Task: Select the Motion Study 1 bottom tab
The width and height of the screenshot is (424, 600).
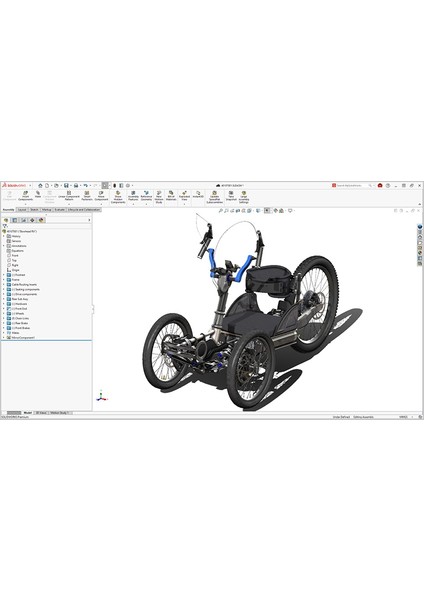Action: (60, 413)
